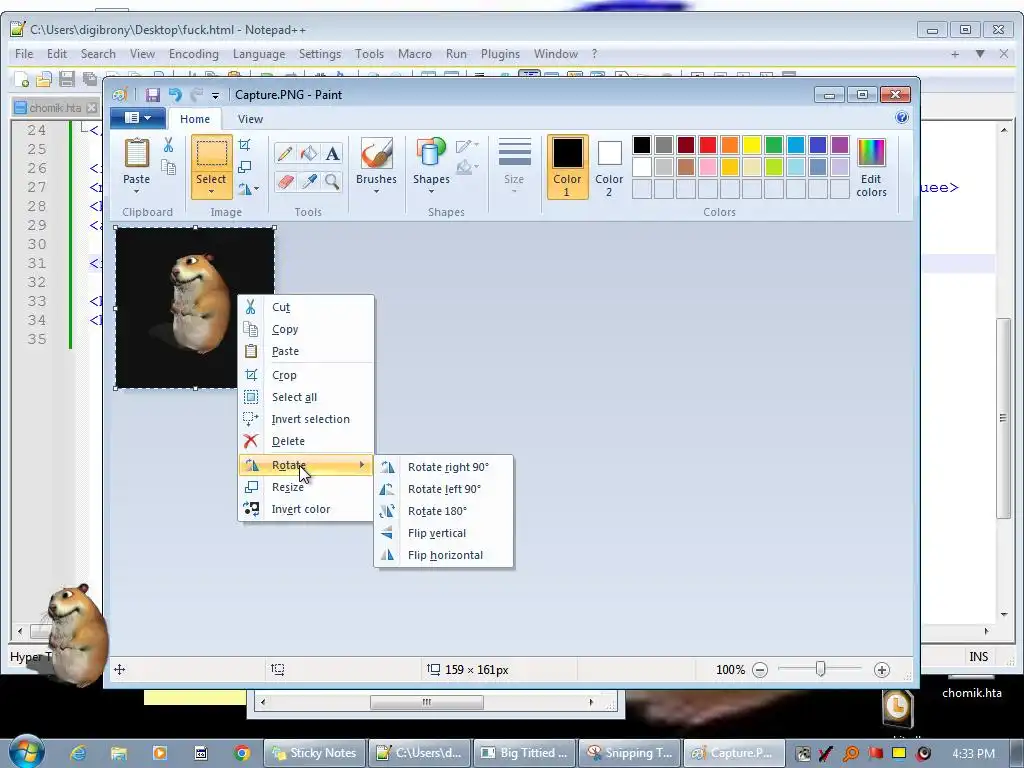Select the Text tool in Paint

pos(332,153)
